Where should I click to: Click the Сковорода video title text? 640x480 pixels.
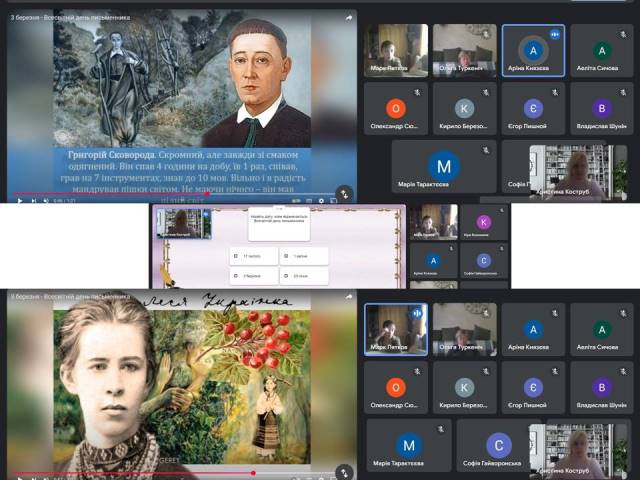point(71,18)
